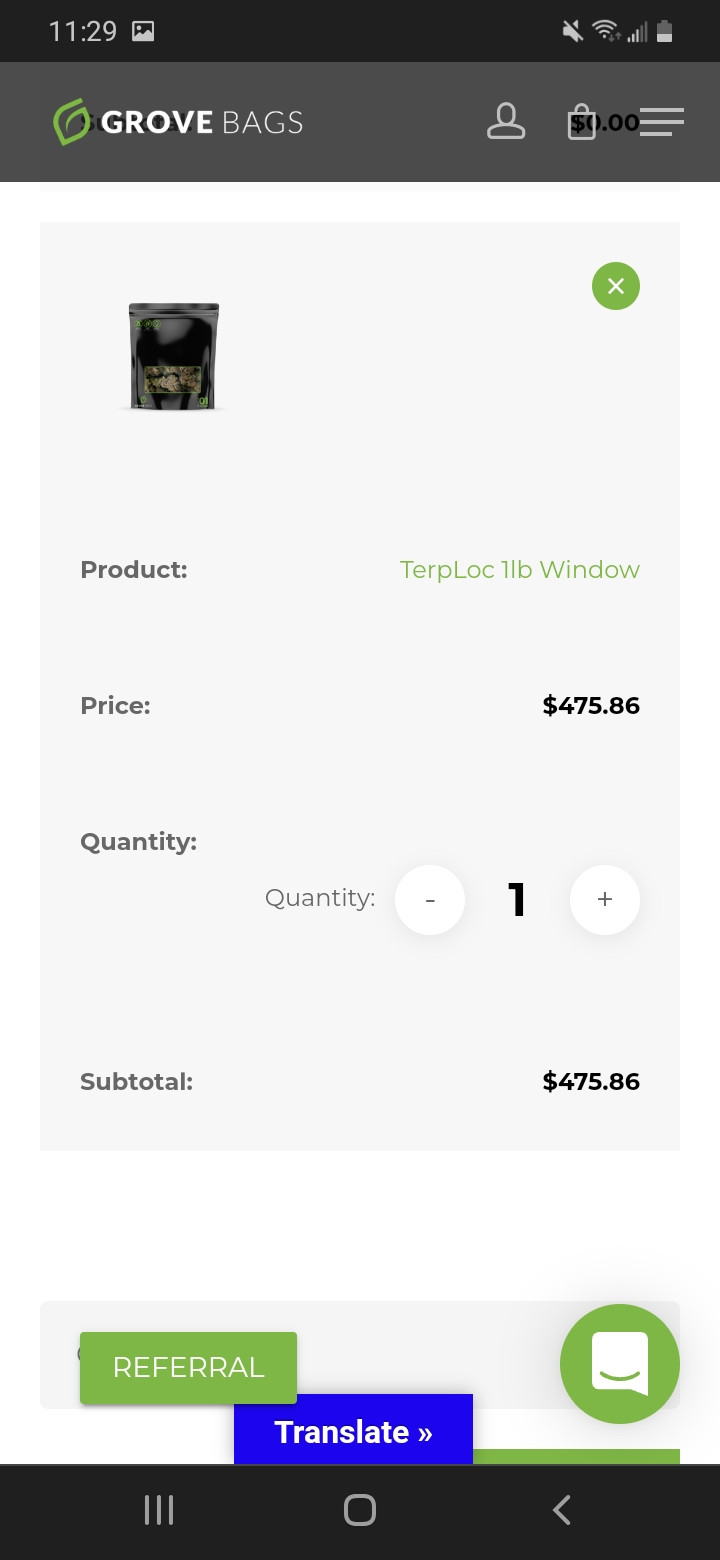
Task: Tap the green button behind Translate
Action: pos(576,1456)
